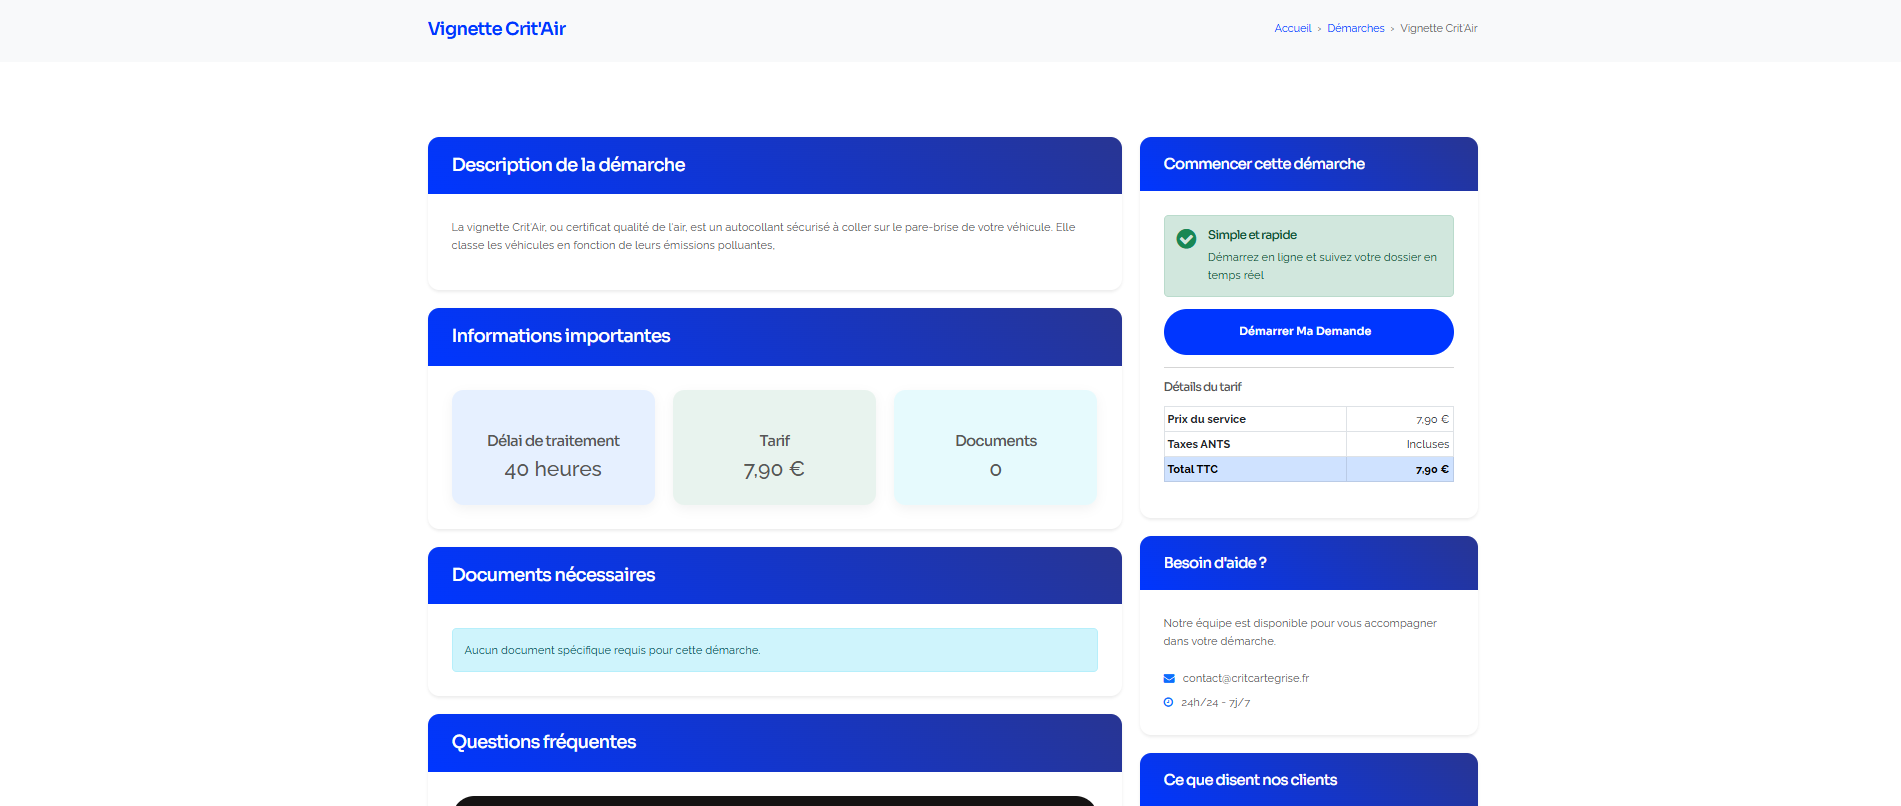Click the clock icon next to 24h/24

1168,703
